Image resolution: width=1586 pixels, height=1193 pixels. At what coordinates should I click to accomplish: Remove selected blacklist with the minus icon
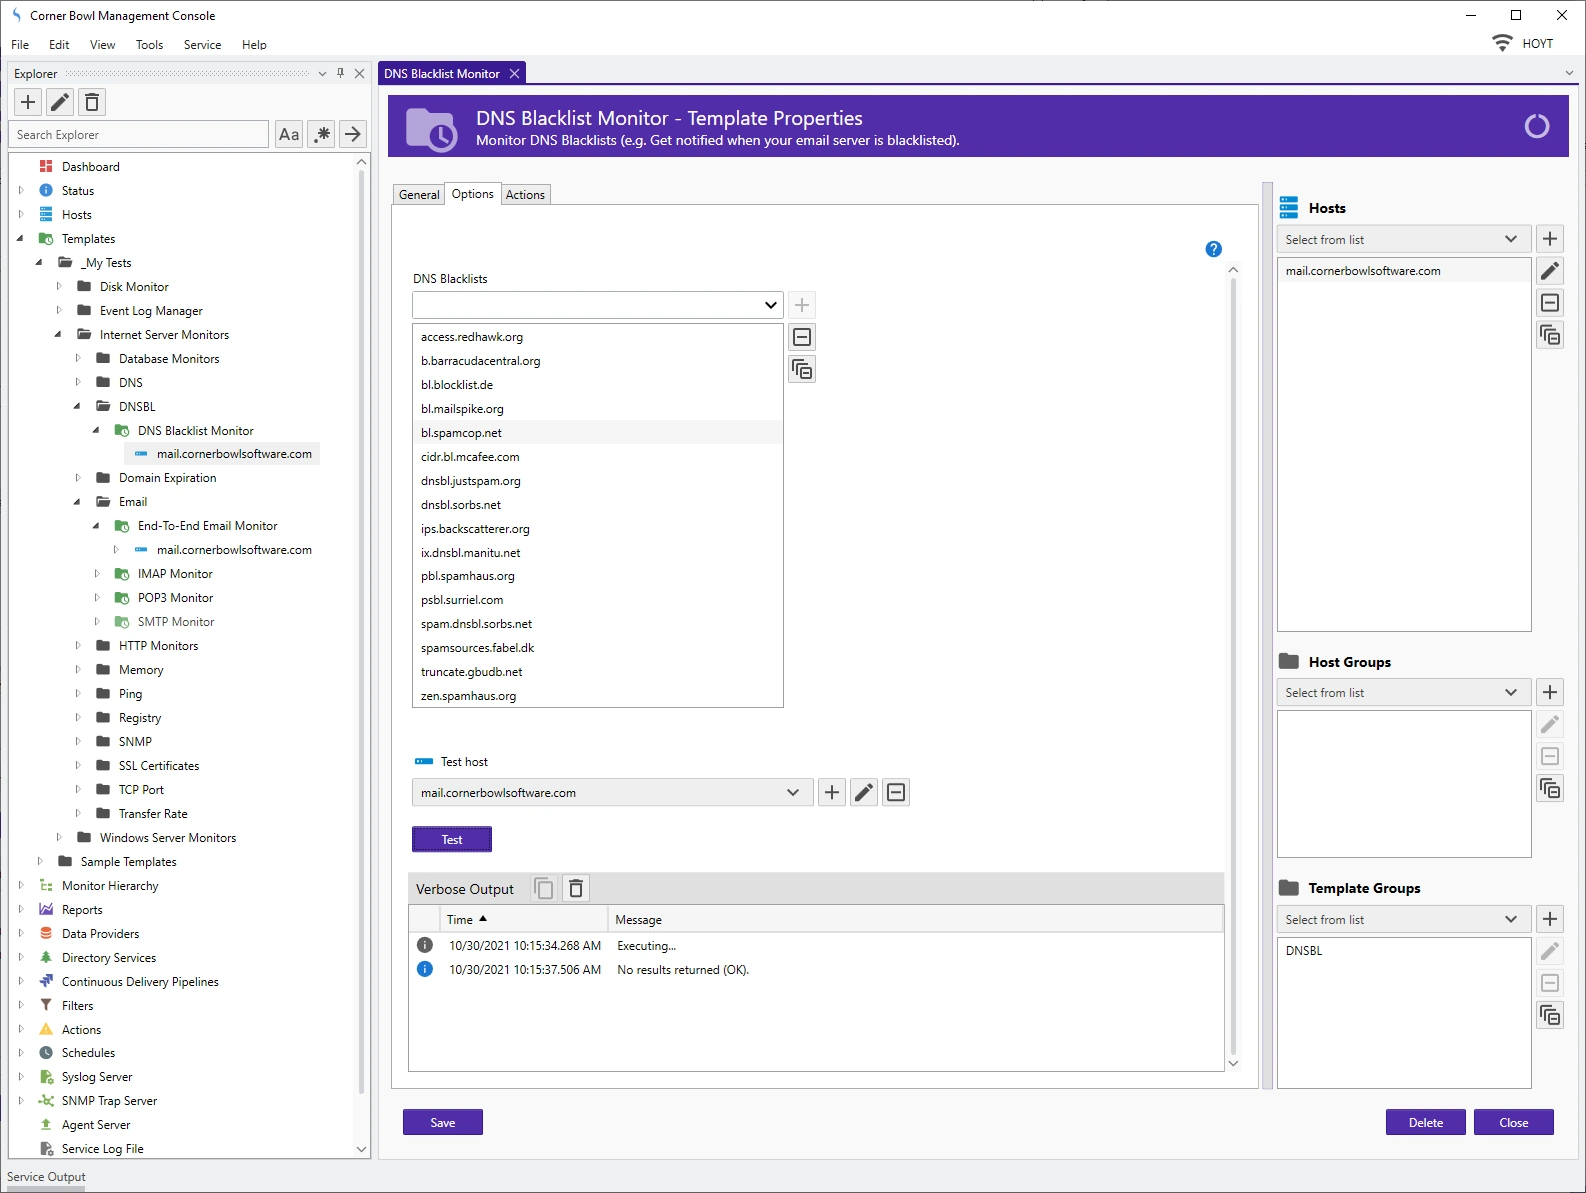(802, 337)
